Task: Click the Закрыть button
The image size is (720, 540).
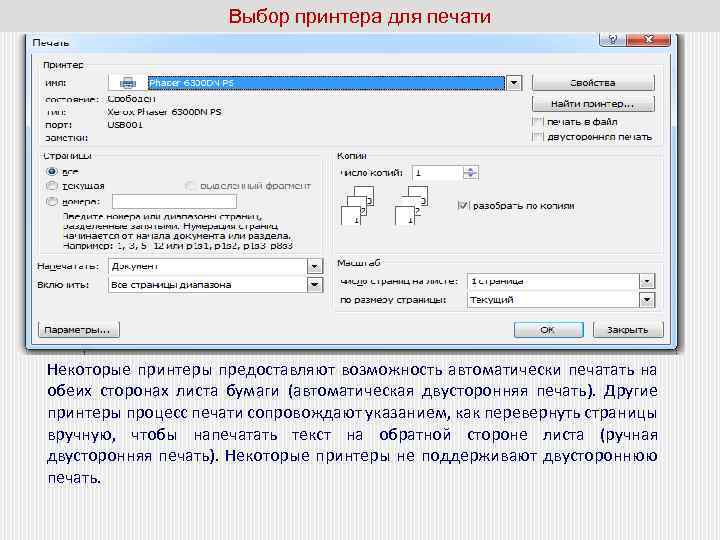Action: click(628, 330)
